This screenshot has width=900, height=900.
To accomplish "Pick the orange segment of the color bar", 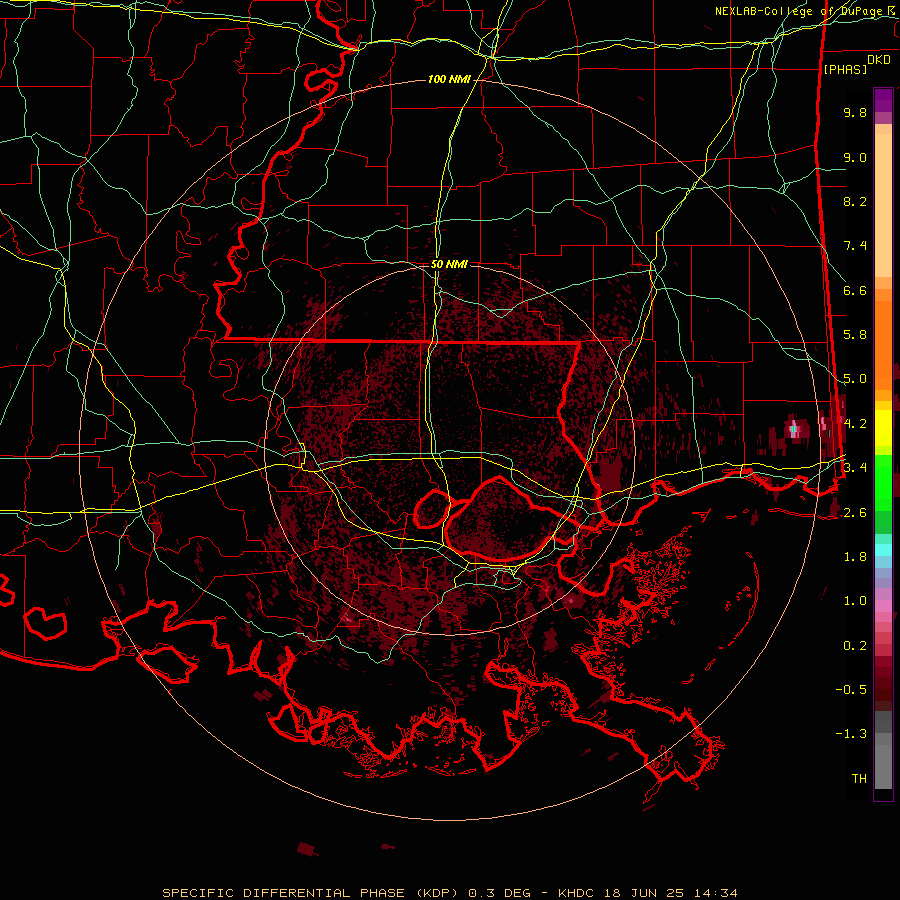I will point(883,345).
